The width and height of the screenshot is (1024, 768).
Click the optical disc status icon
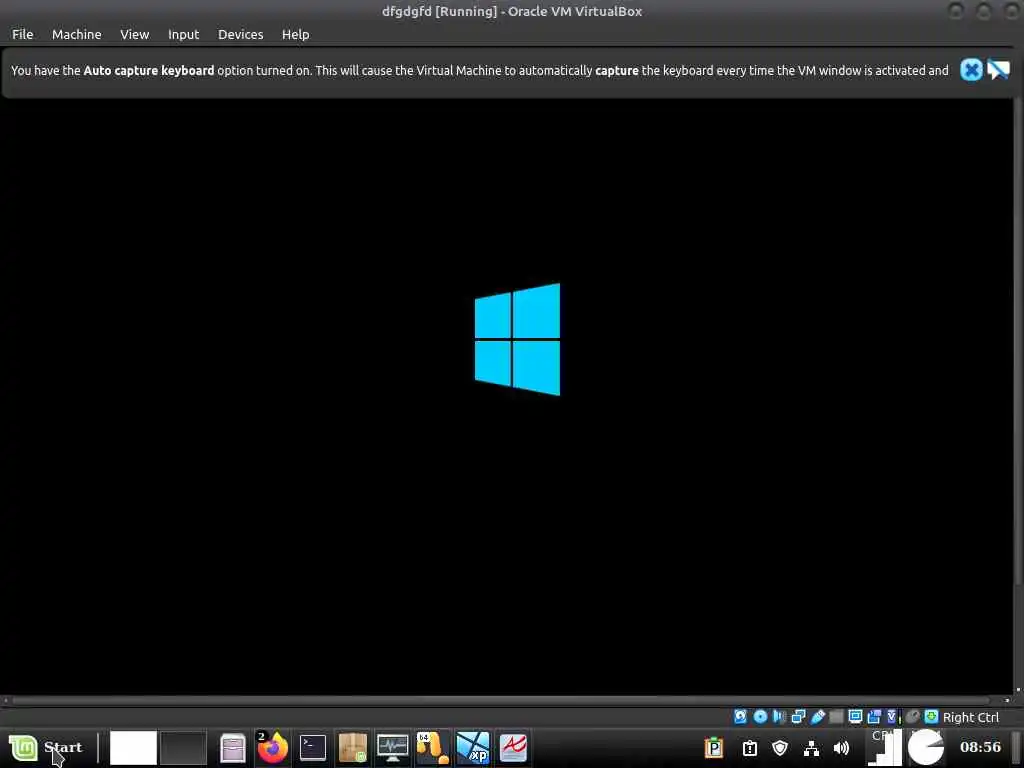click(x=760, y=717)
